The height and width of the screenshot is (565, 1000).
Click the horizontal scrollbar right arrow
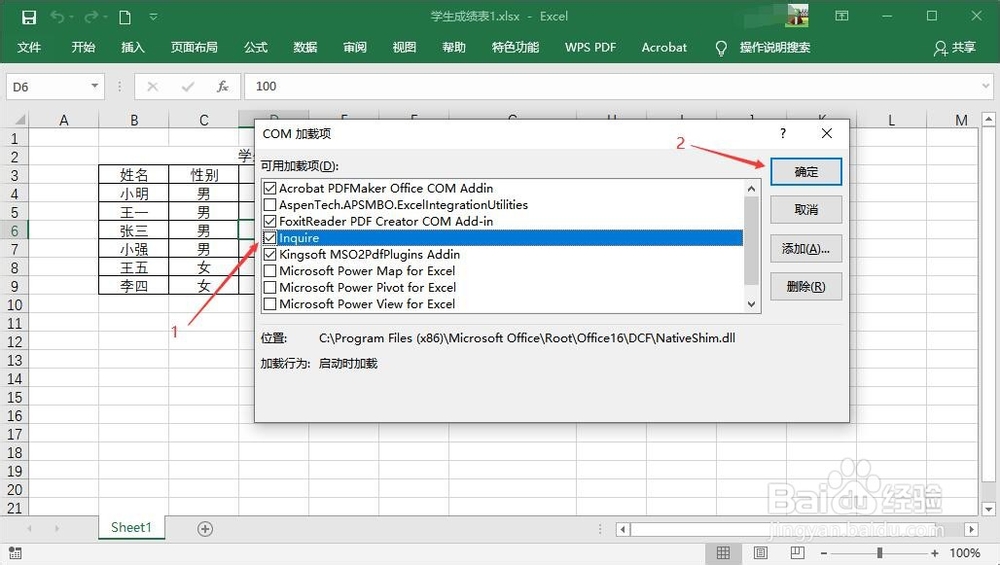(971, 529)
